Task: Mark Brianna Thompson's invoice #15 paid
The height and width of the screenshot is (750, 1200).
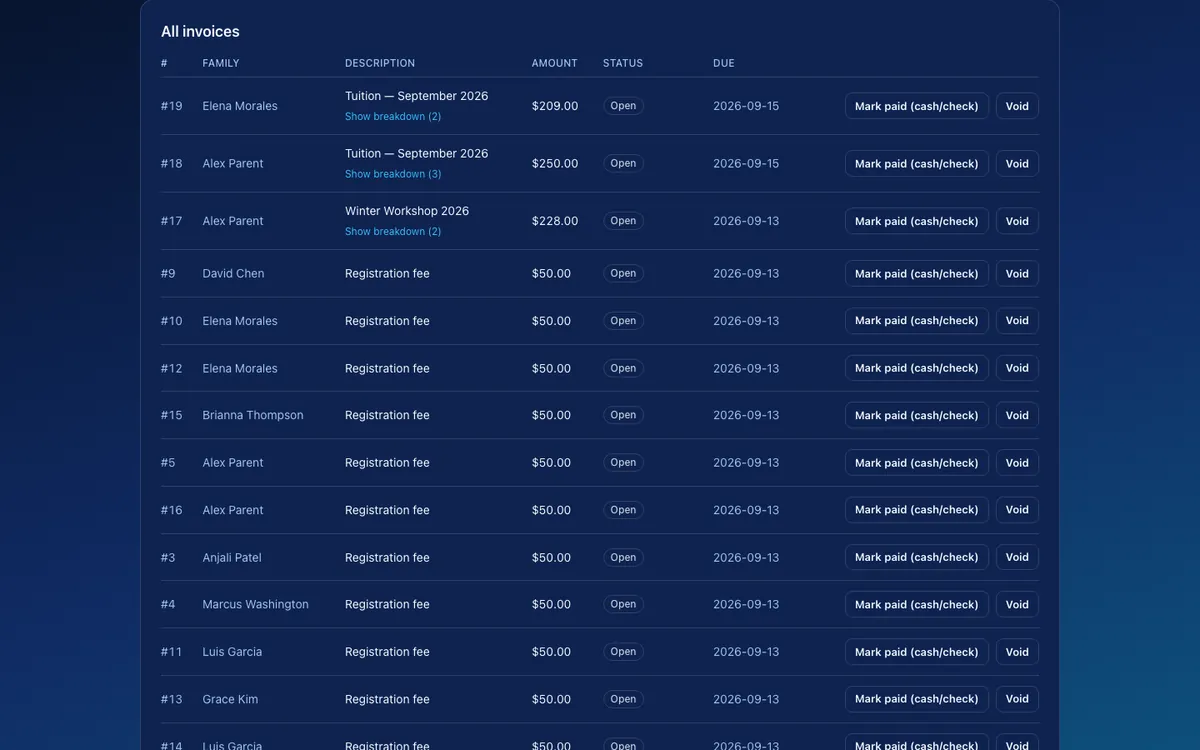Action: point(917,415)
